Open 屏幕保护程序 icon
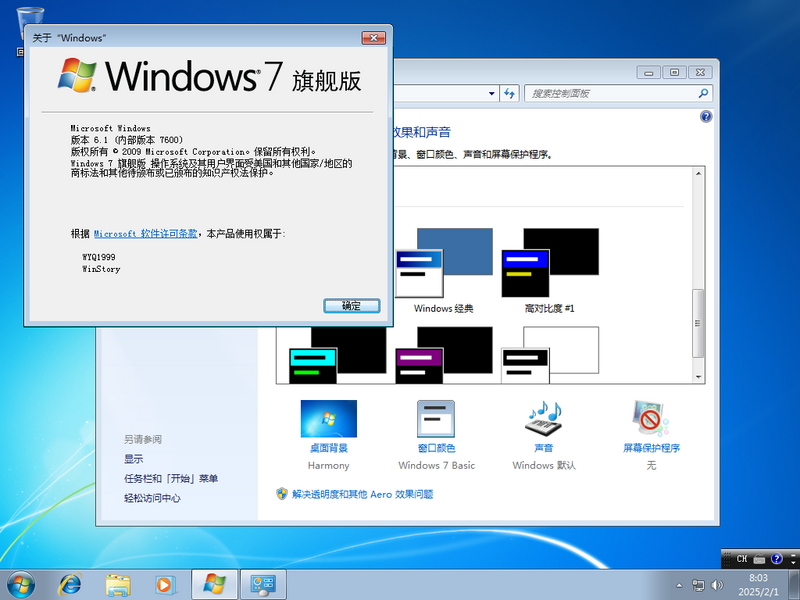The height and width of the screenshot is (600, 800). click(x=651, y=419)
